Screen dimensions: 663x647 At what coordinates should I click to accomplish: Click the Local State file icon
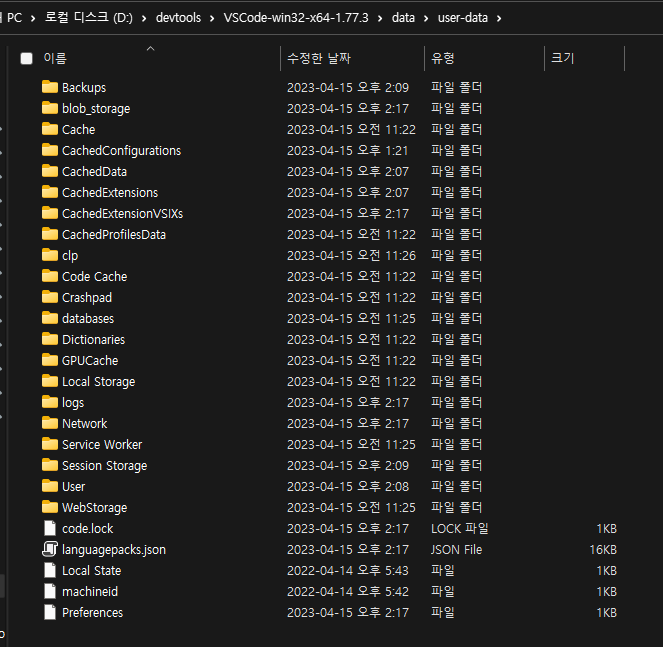point(50,570)
